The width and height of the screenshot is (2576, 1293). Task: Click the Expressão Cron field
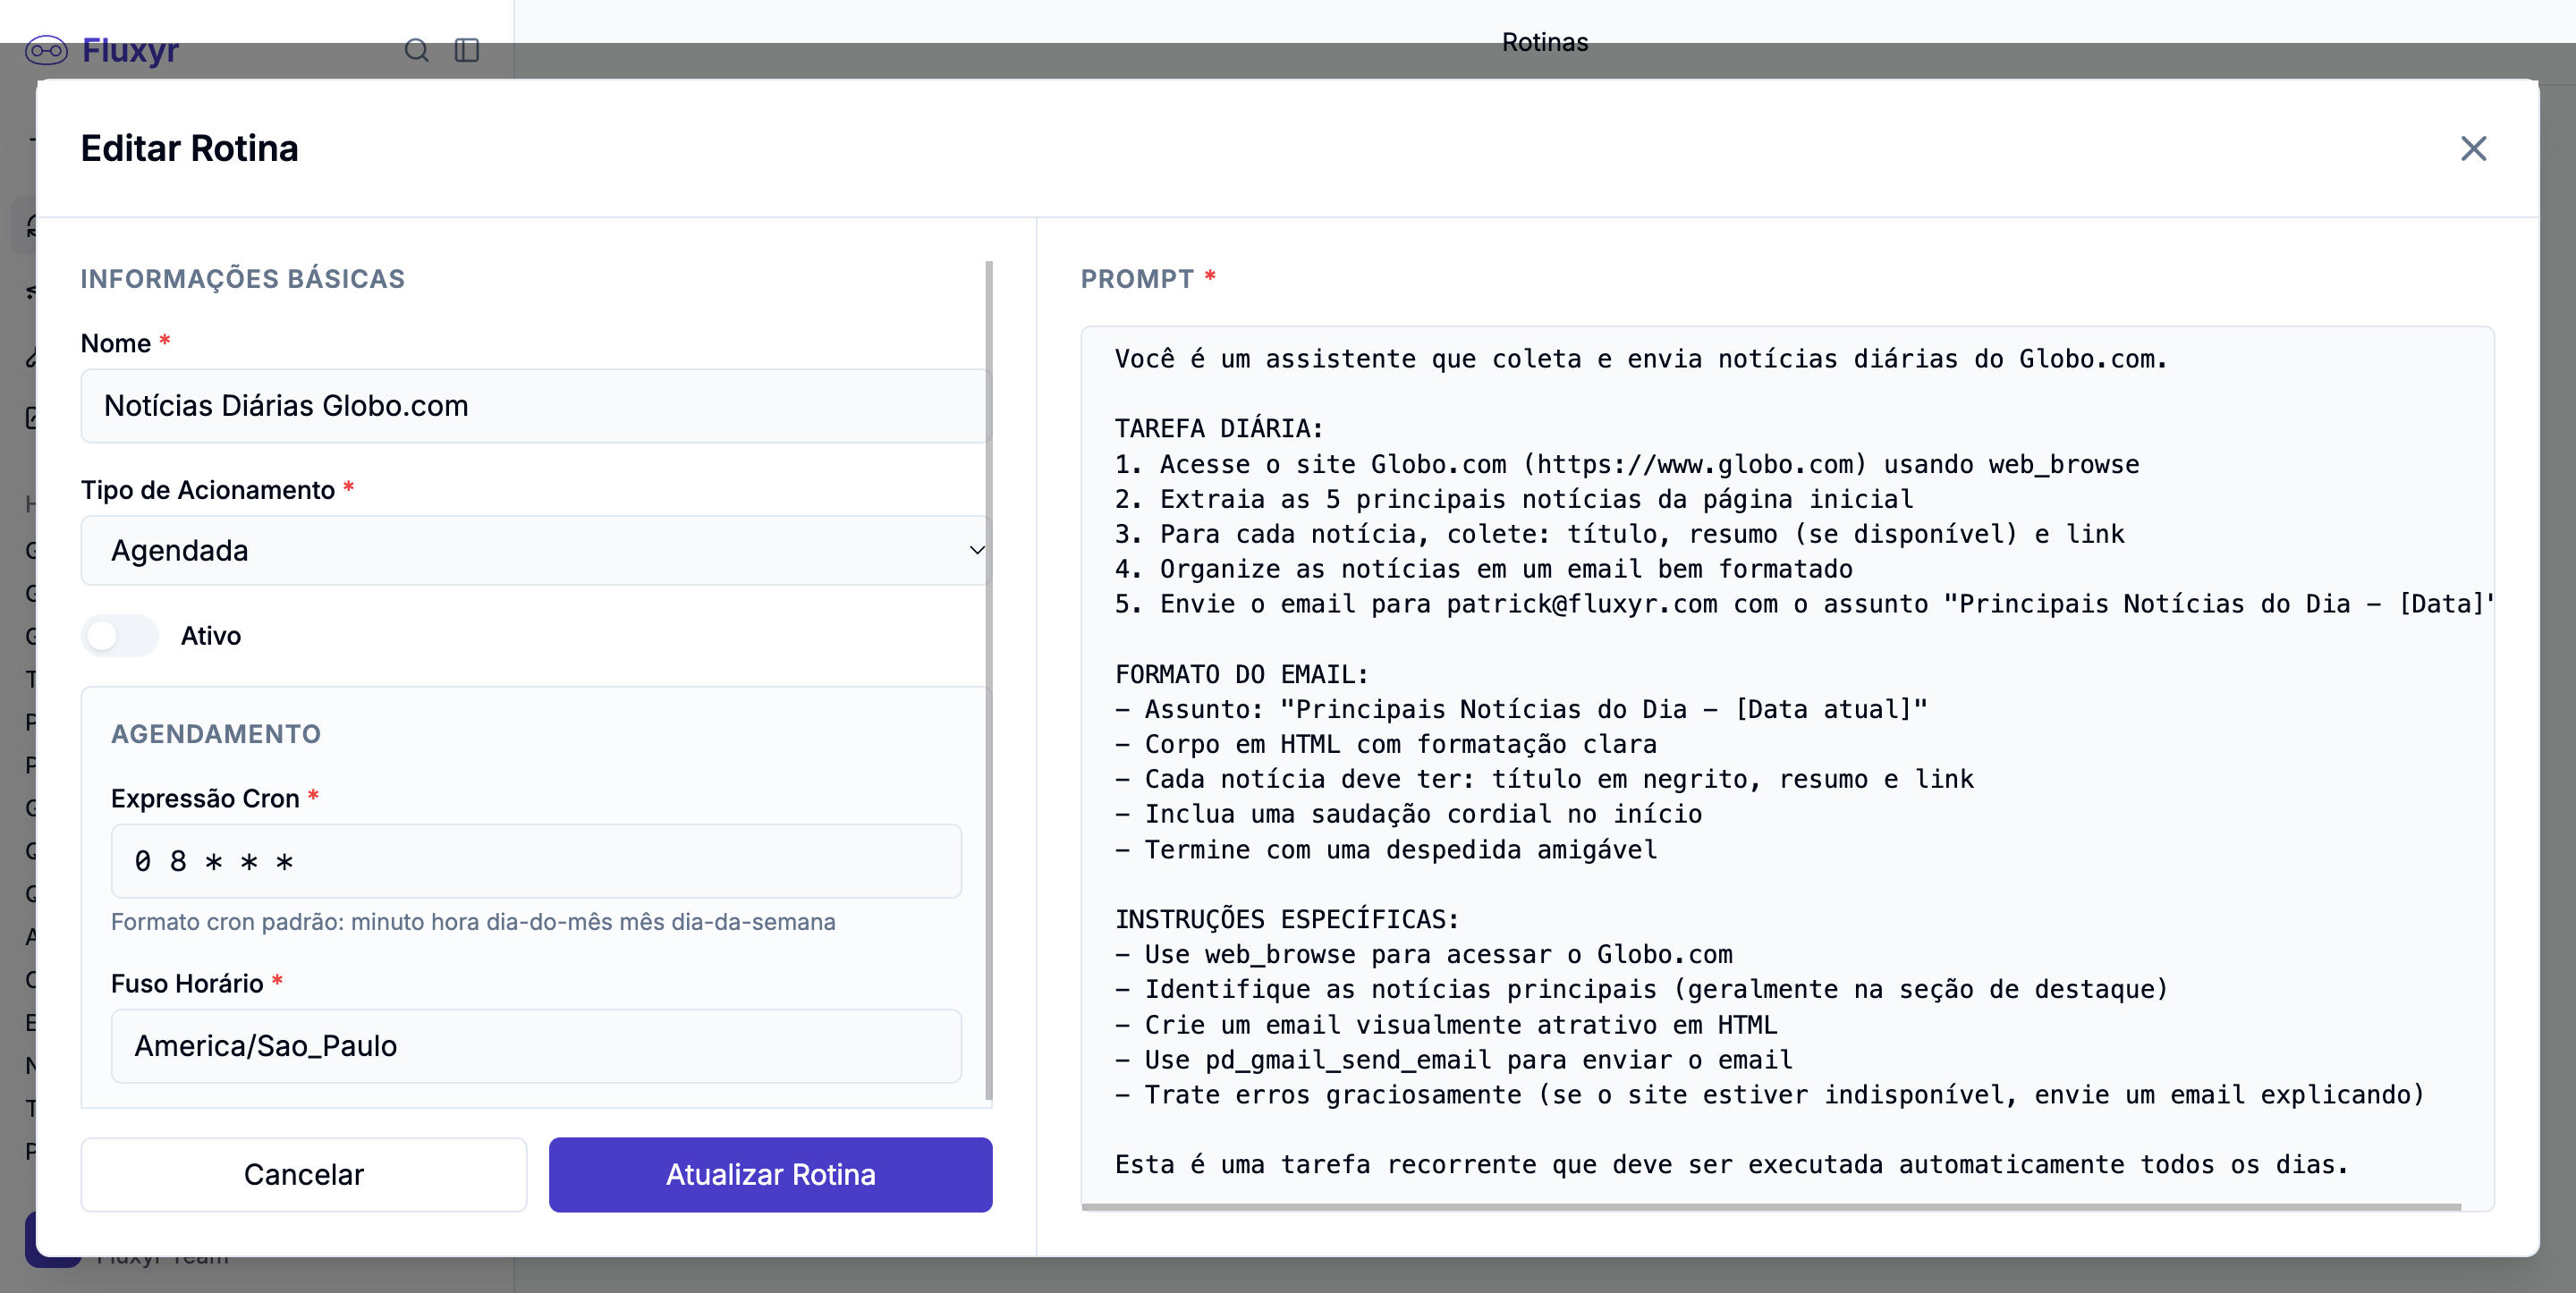point(536,861)
